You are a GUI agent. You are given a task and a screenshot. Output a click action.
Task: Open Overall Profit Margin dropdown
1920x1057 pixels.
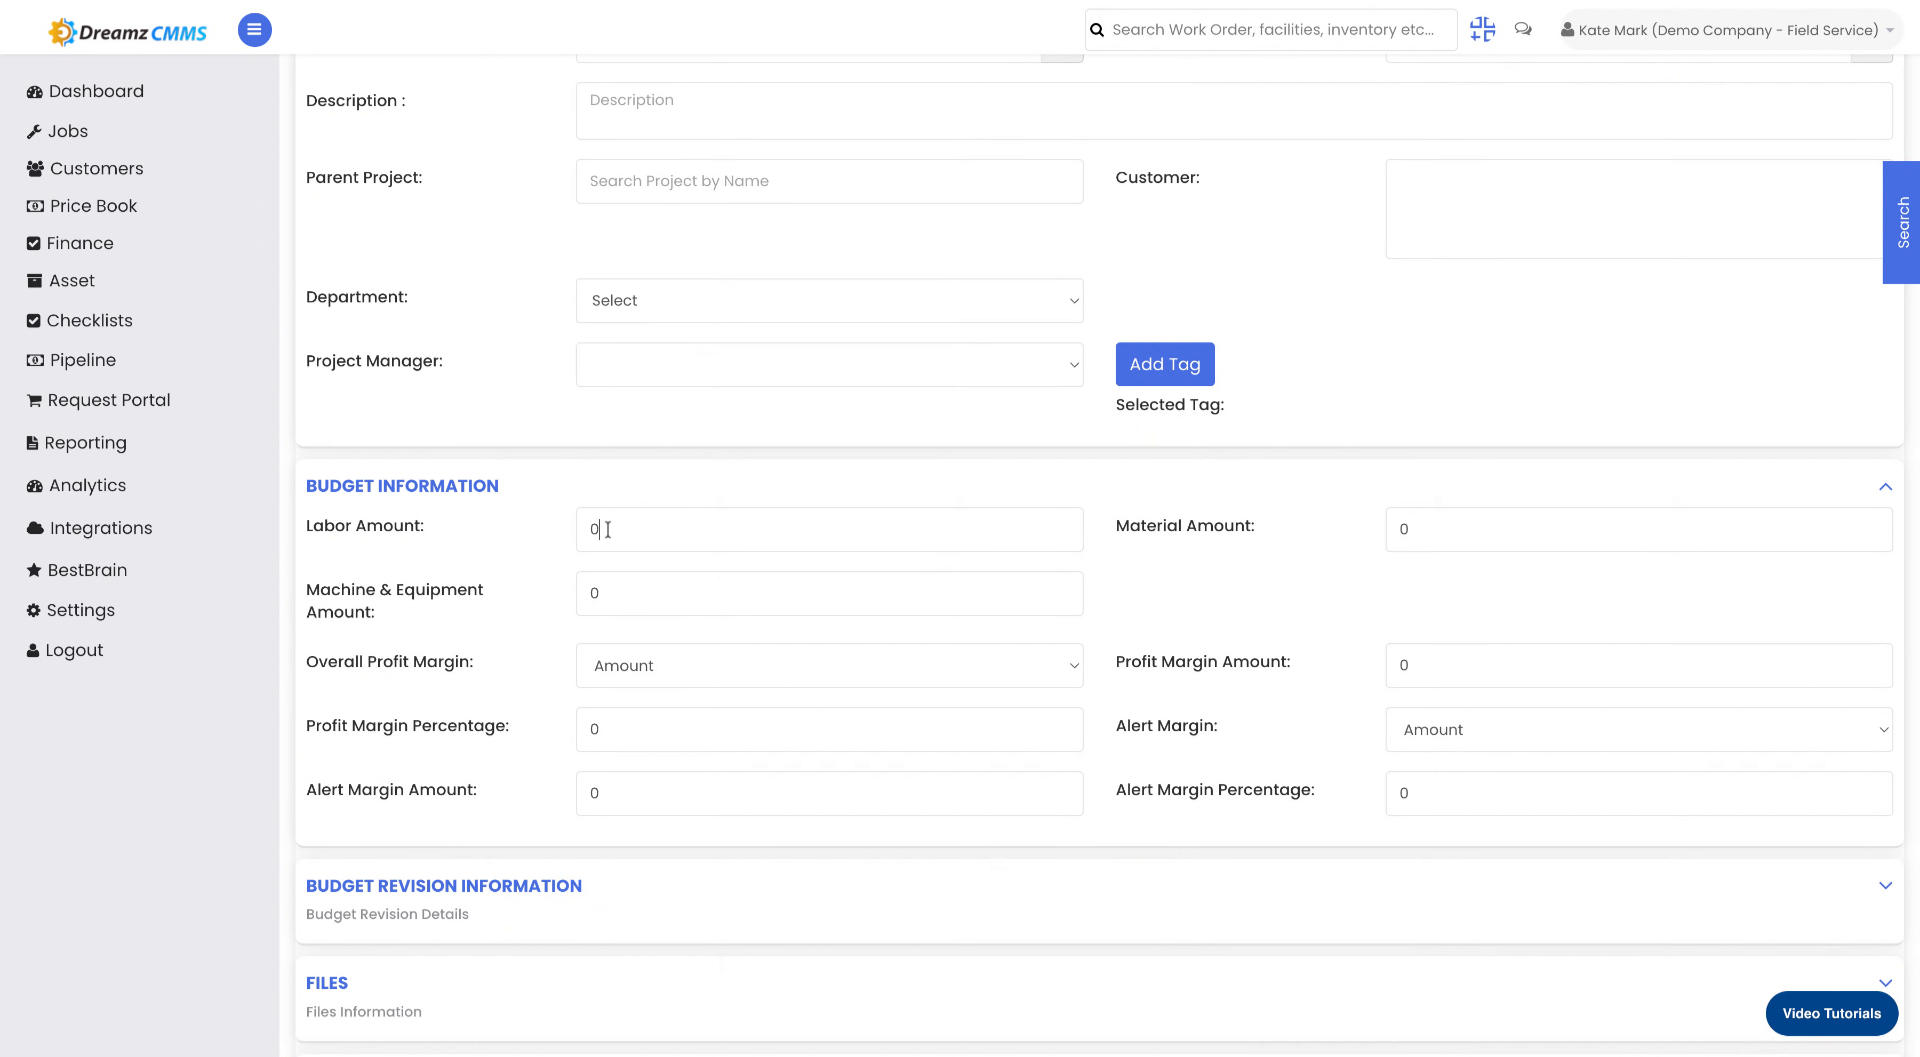click(829, 666)
